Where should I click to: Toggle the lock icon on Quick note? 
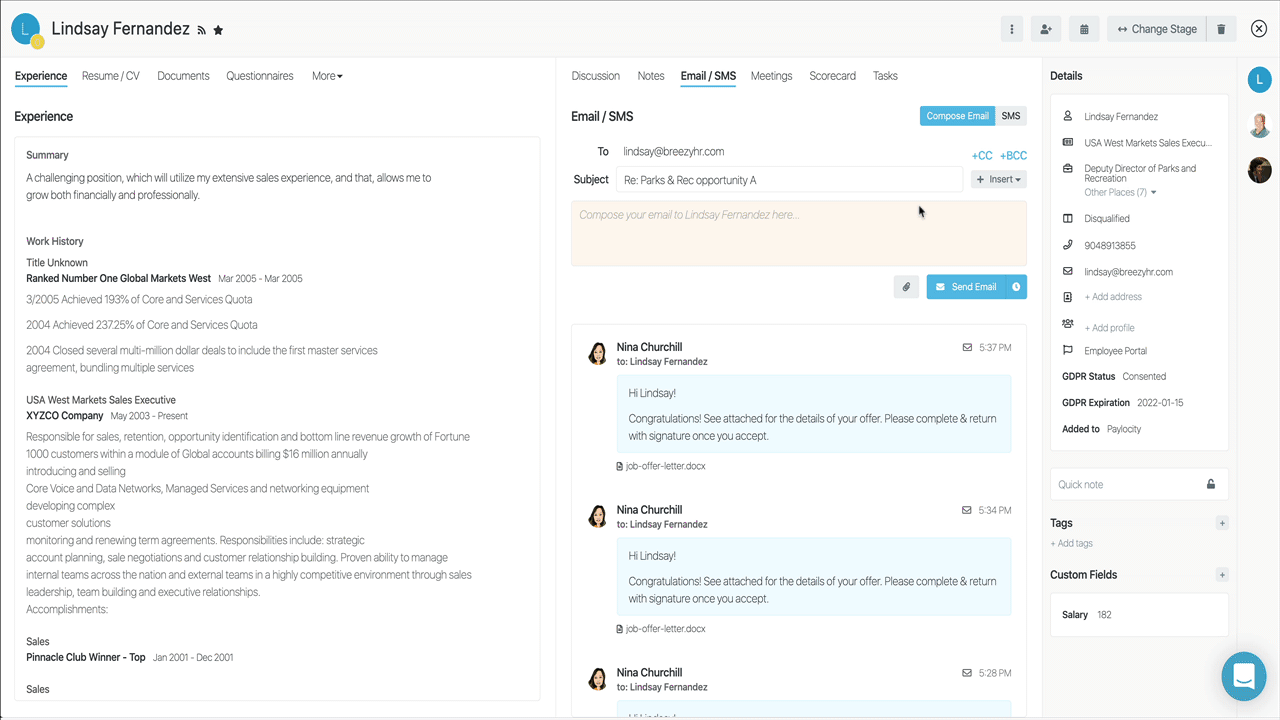(1211, 484)
